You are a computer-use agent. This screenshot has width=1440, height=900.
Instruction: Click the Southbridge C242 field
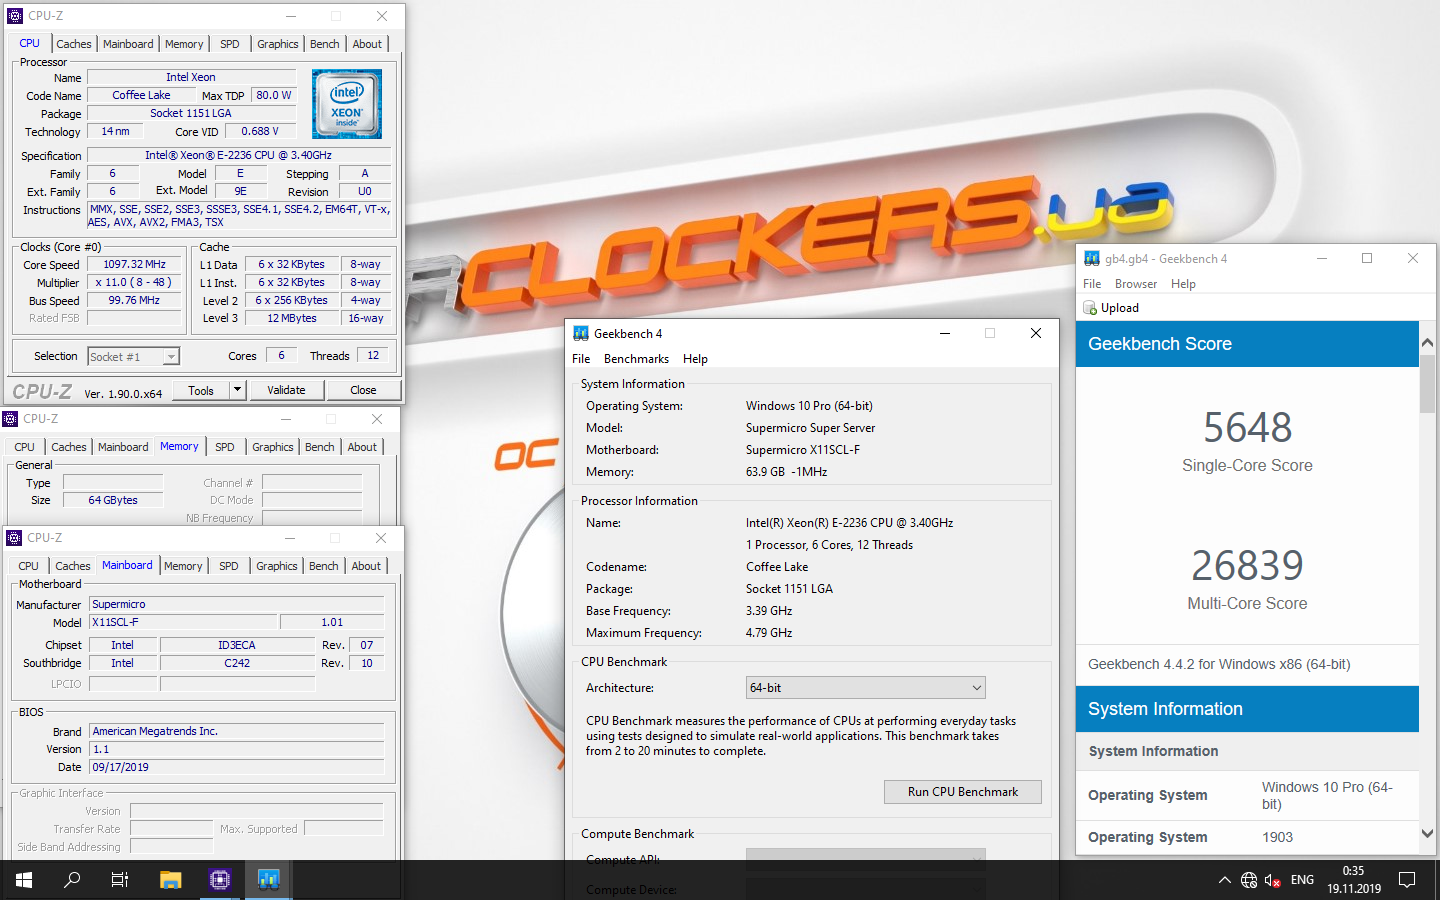pos(237,664)
